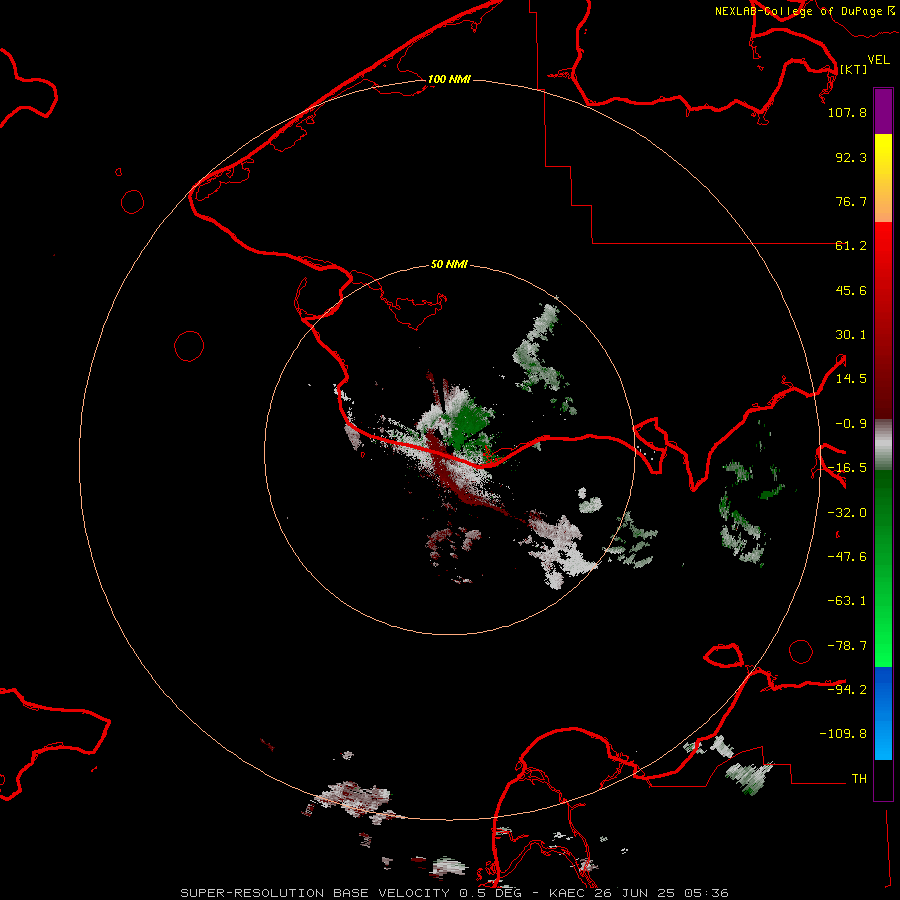Pick the gray near-zero color bar segment

tap(883, 445)
